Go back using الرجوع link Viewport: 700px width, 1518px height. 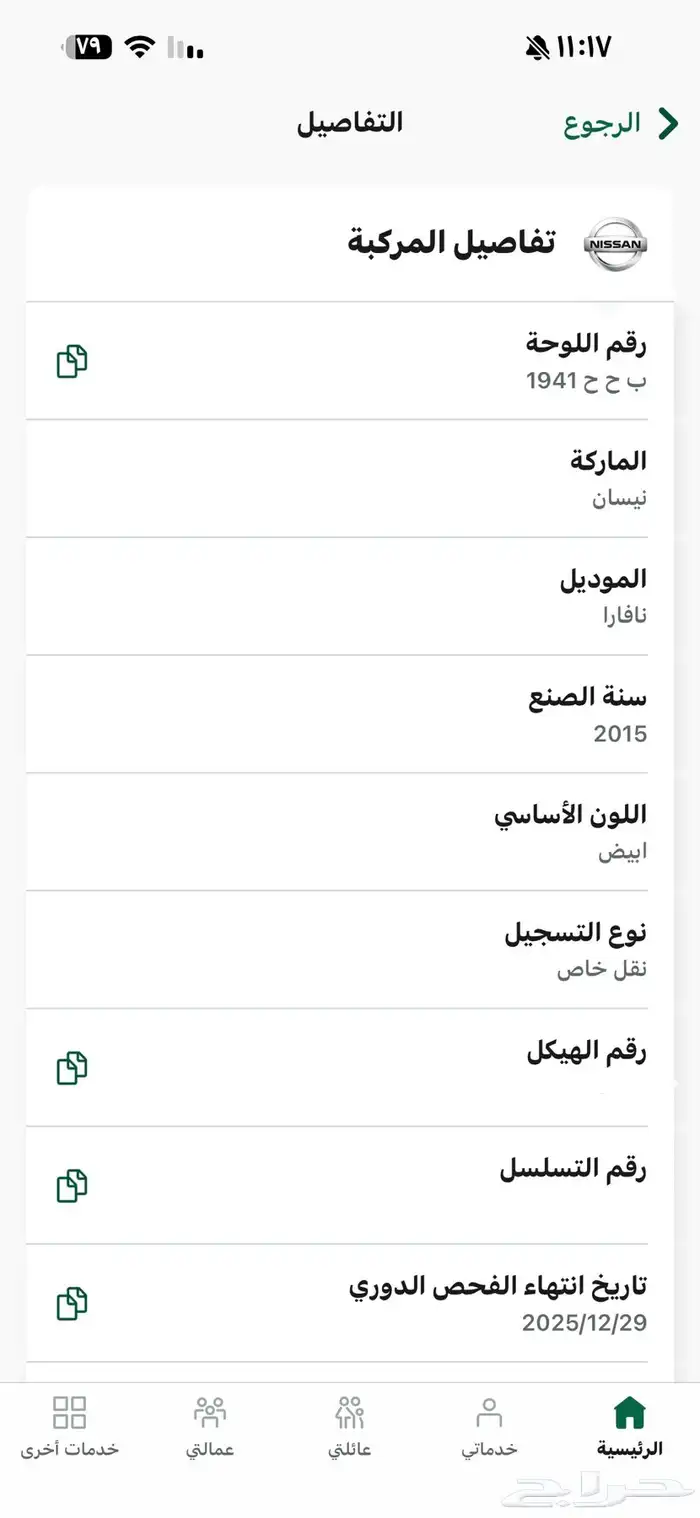coord(602,124)
